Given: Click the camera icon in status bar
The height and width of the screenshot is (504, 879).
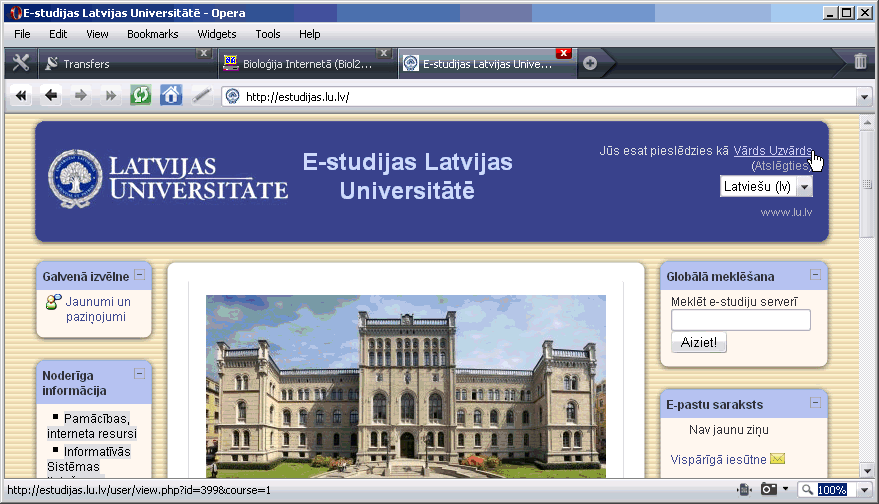Looking at the screenshot, I should (769, 489).
